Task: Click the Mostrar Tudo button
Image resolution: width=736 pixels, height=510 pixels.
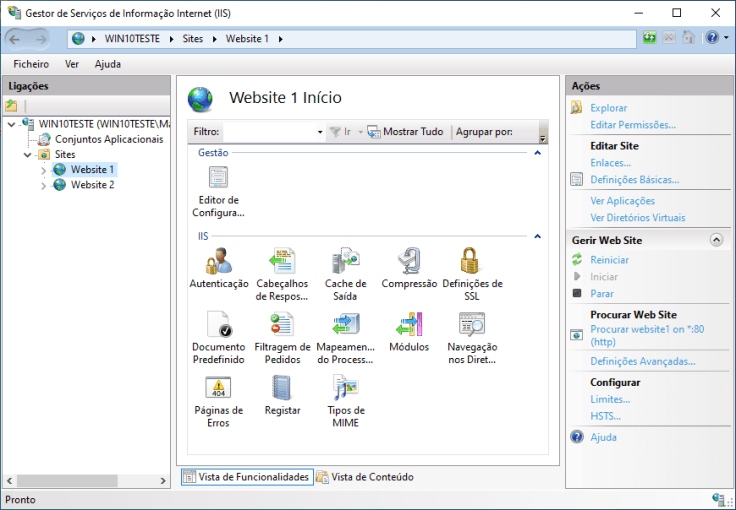Action: click(405, 132)
